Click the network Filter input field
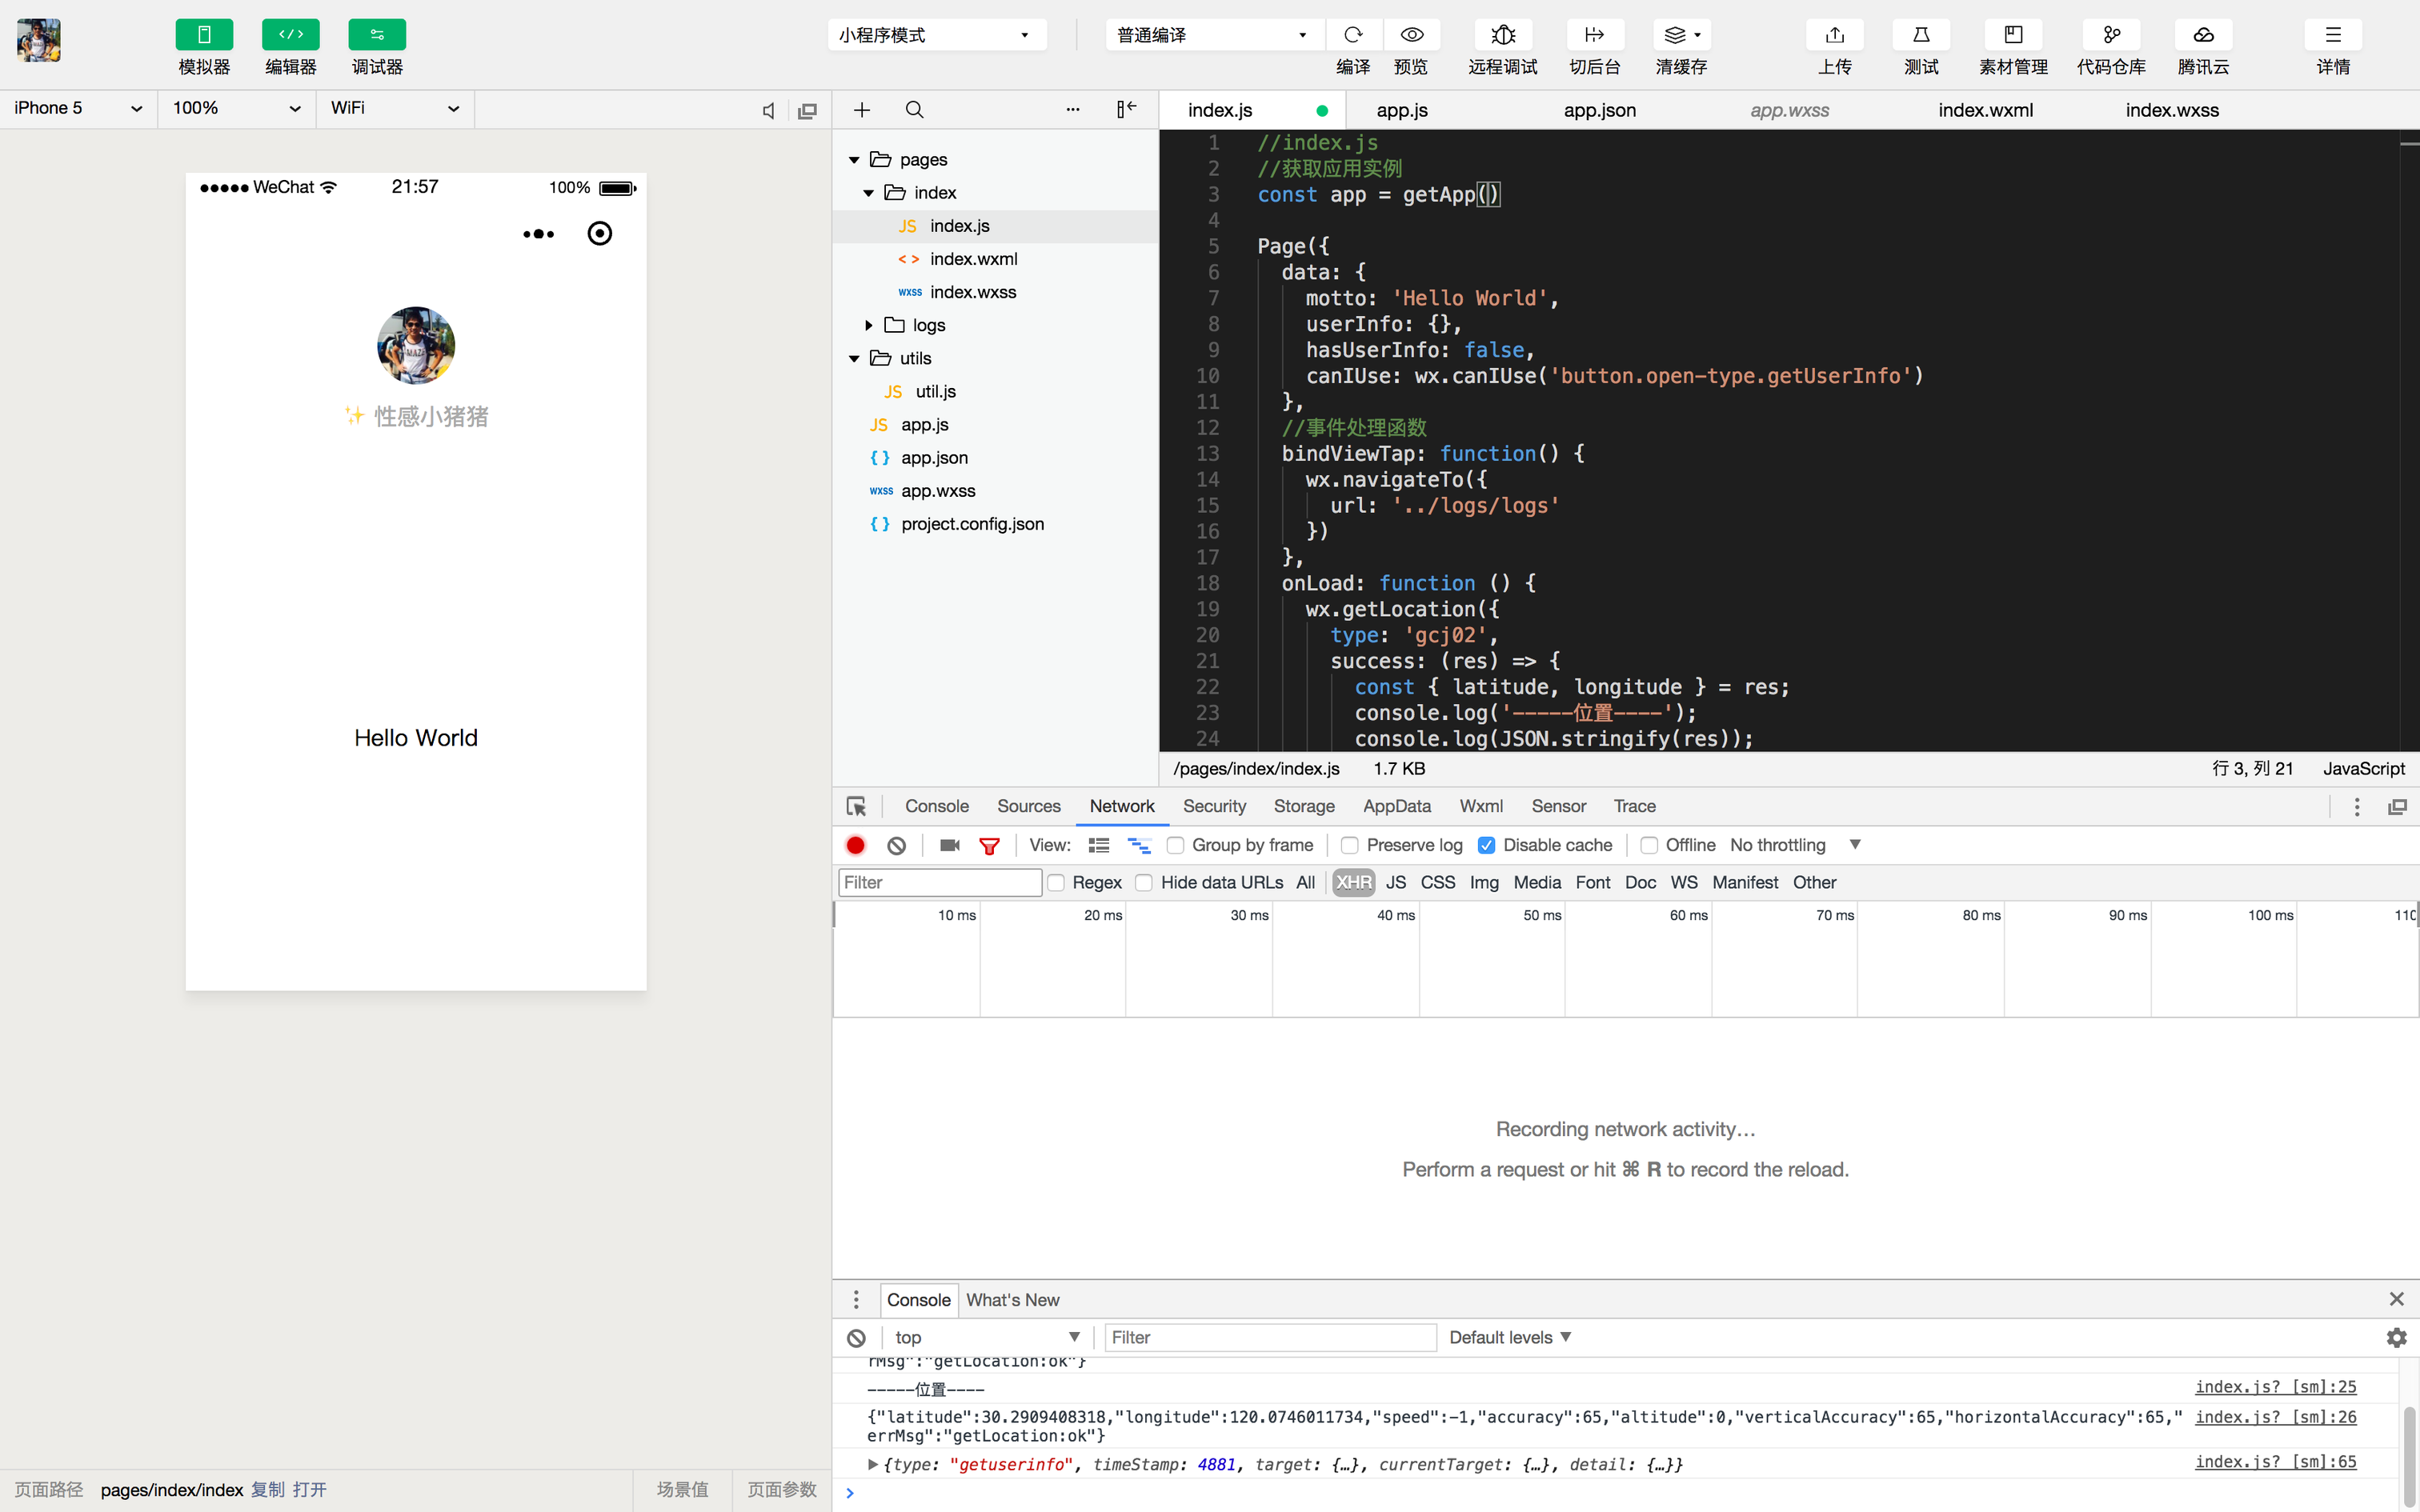2420x1512 pixels. click(939, 882)
